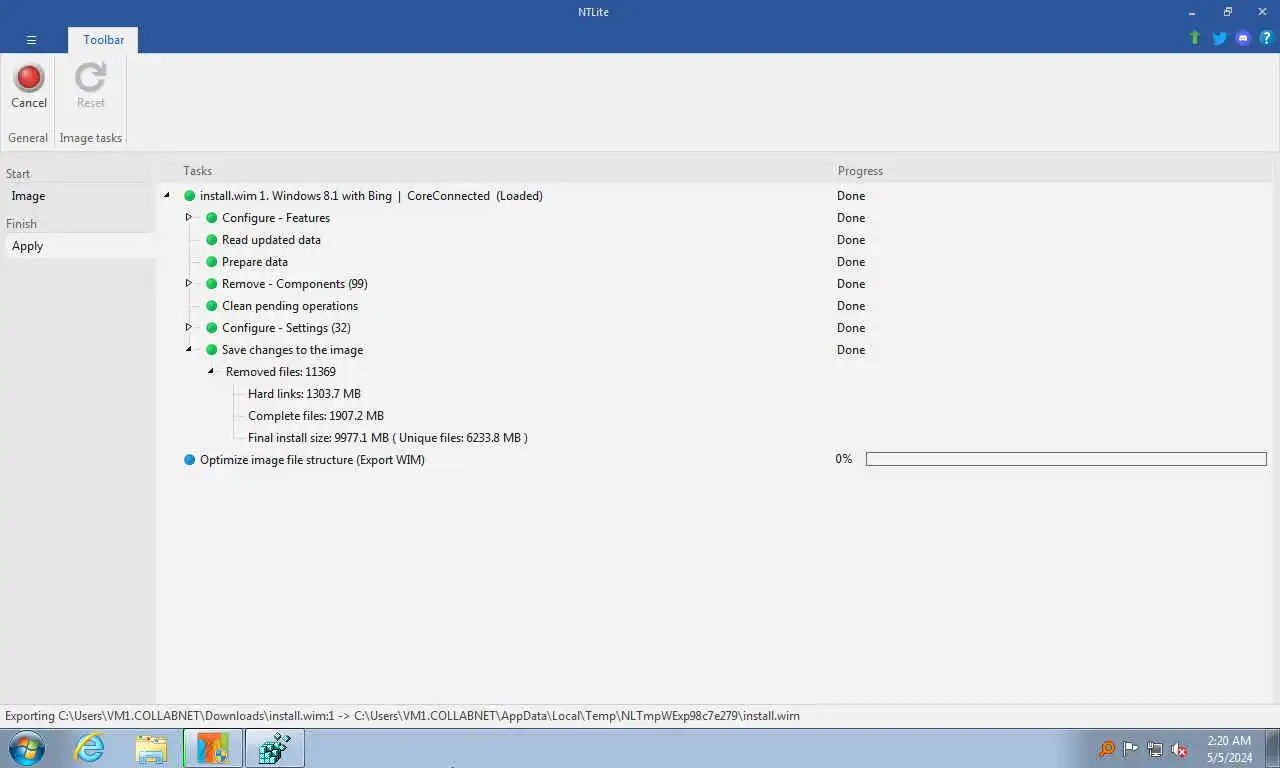The image size is (1280, 768).
Task: Click Done status of Prepare data row
Action: click(851, 262)
